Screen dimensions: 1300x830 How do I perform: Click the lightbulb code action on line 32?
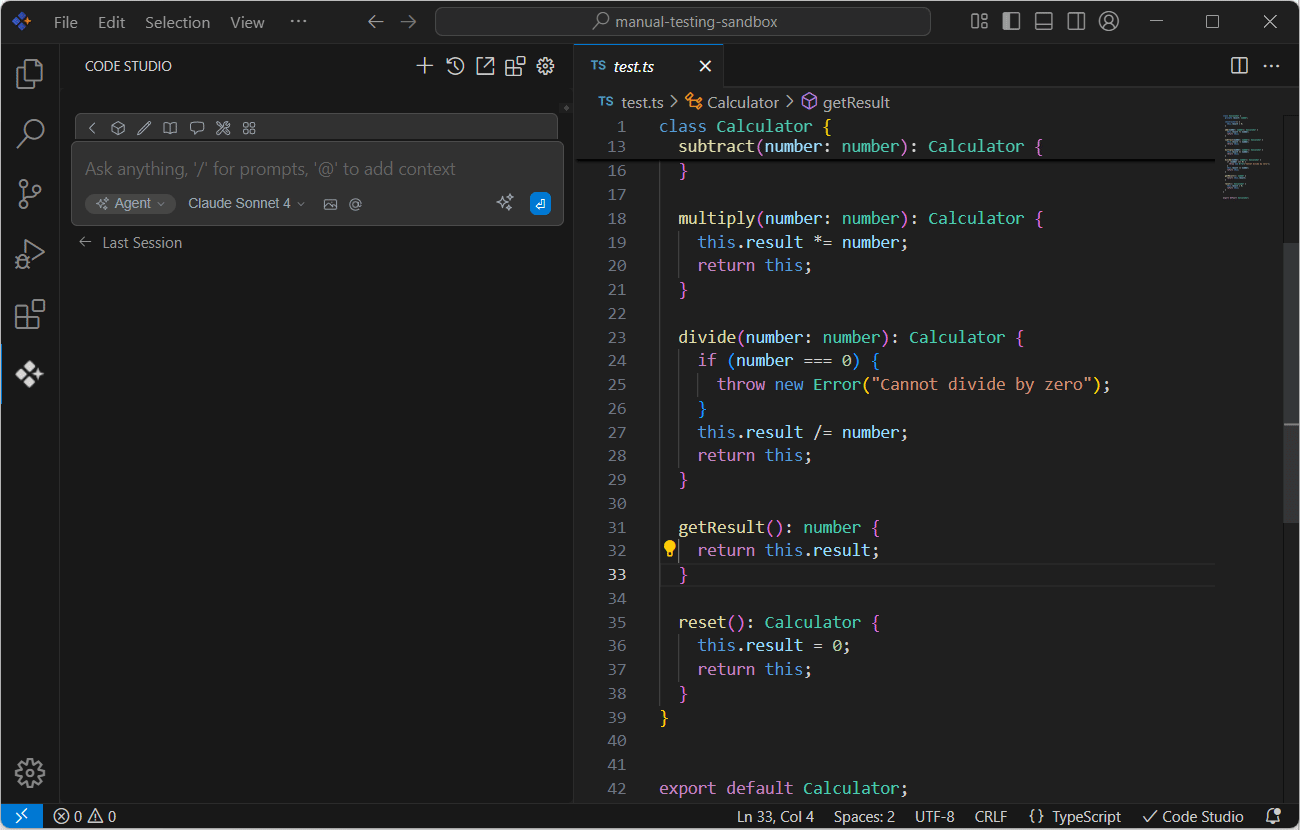tap(670, 549)
